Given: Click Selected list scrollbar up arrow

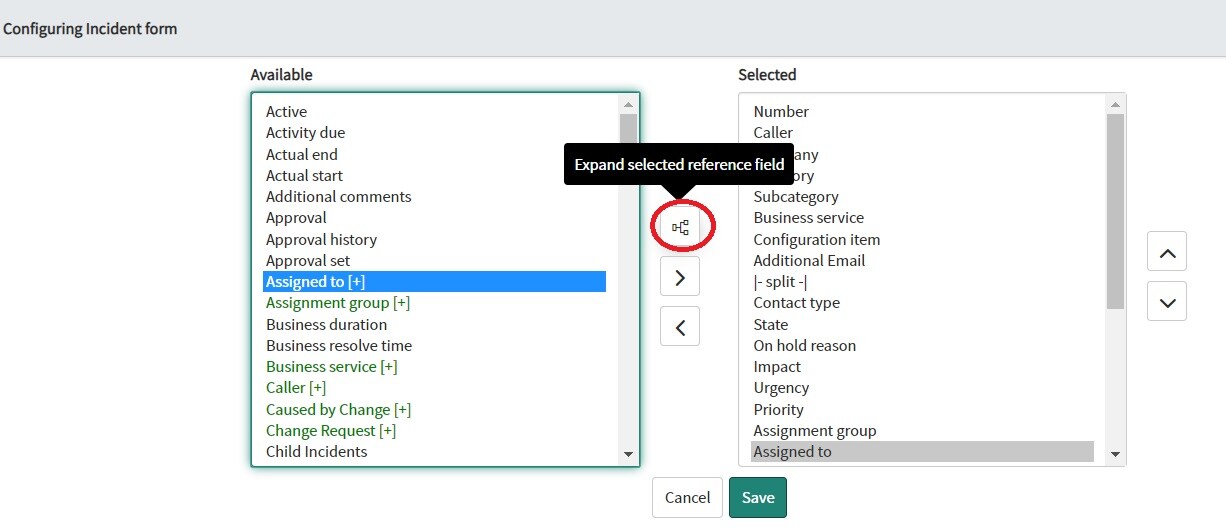Looking at the screenshot, I should pyautogui.click(x=1116, y=104).
